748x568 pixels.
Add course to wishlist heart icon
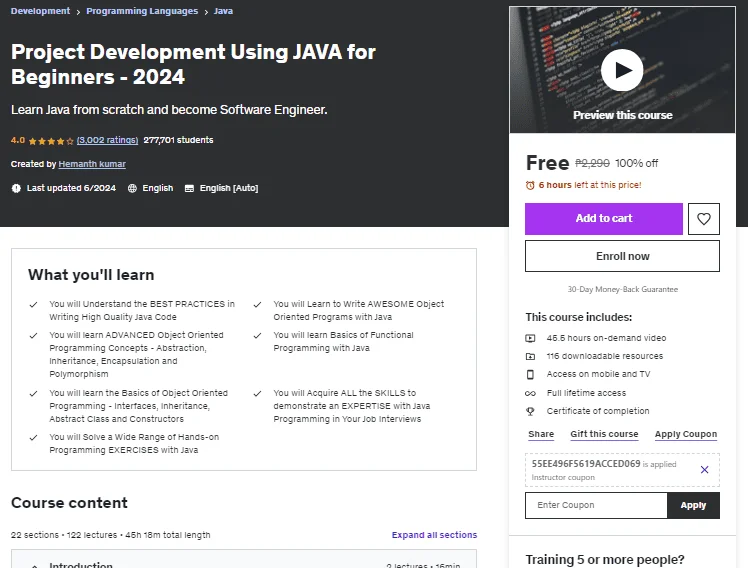tap(704, 219)
